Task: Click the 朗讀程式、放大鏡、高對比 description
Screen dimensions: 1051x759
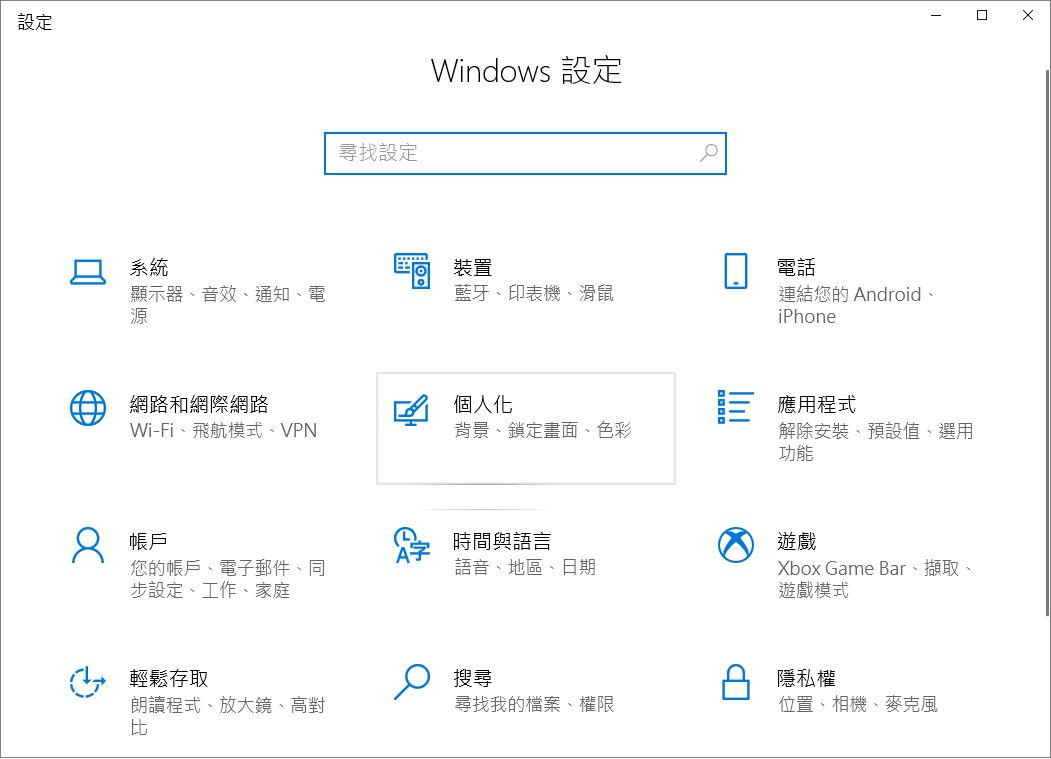Action: point(228,716)
